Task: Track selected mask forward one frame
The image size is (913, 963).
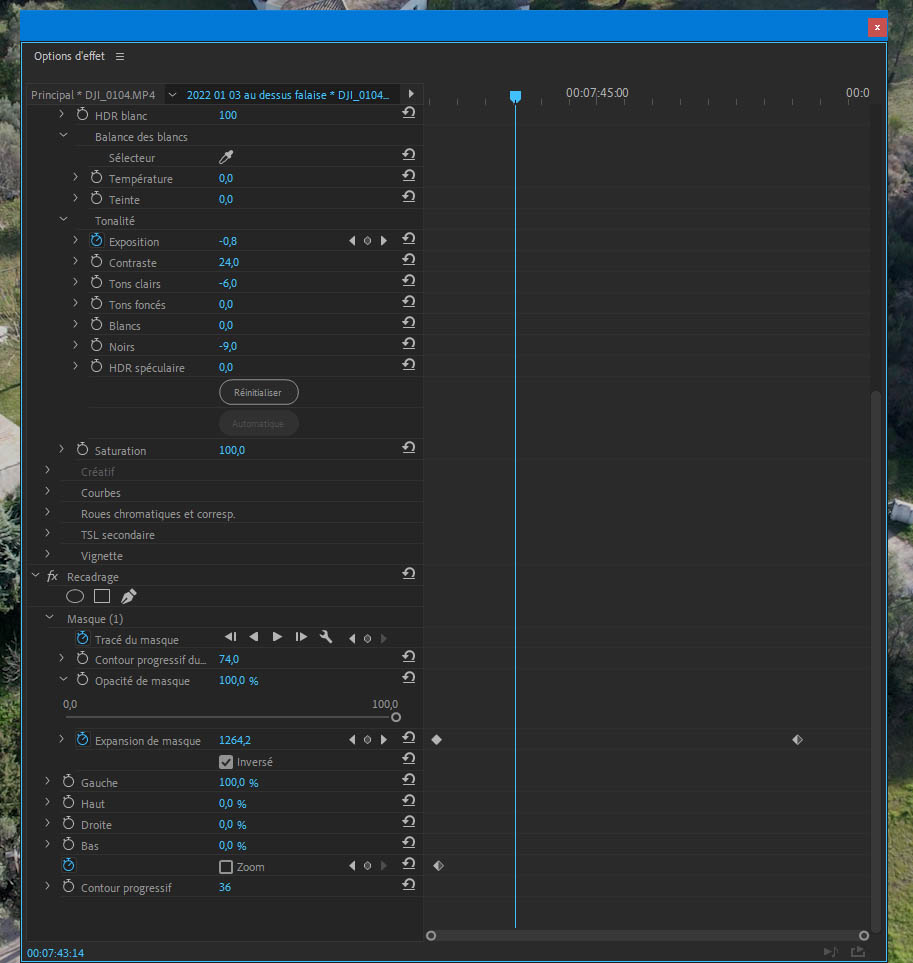Action: point(301,637)
